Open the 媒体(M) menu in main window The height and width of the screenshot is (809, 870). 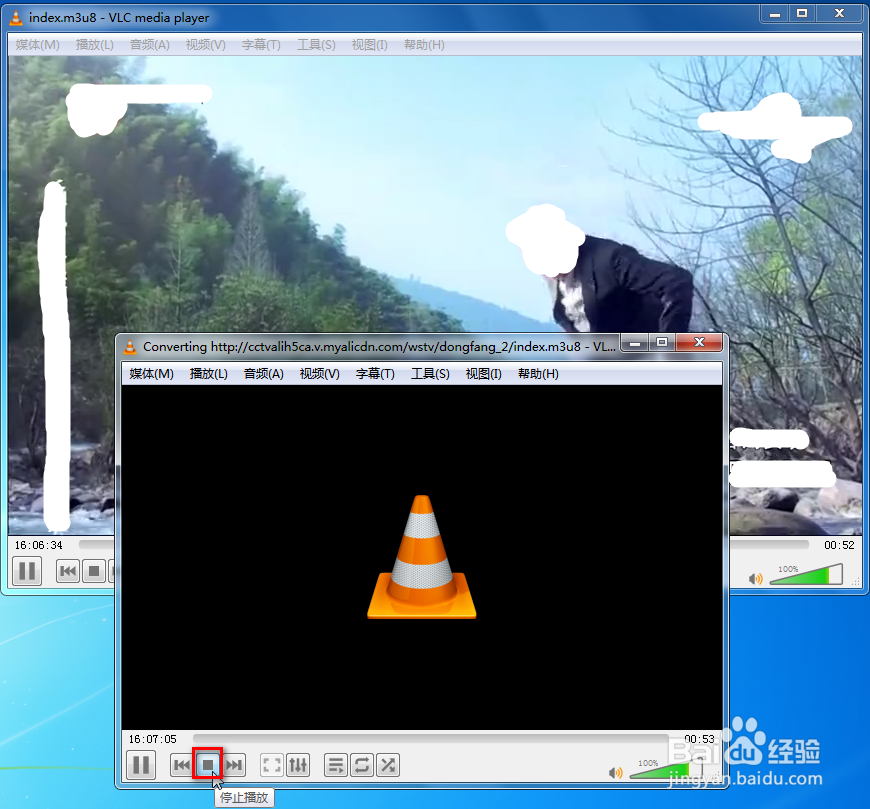pos(36,44)
